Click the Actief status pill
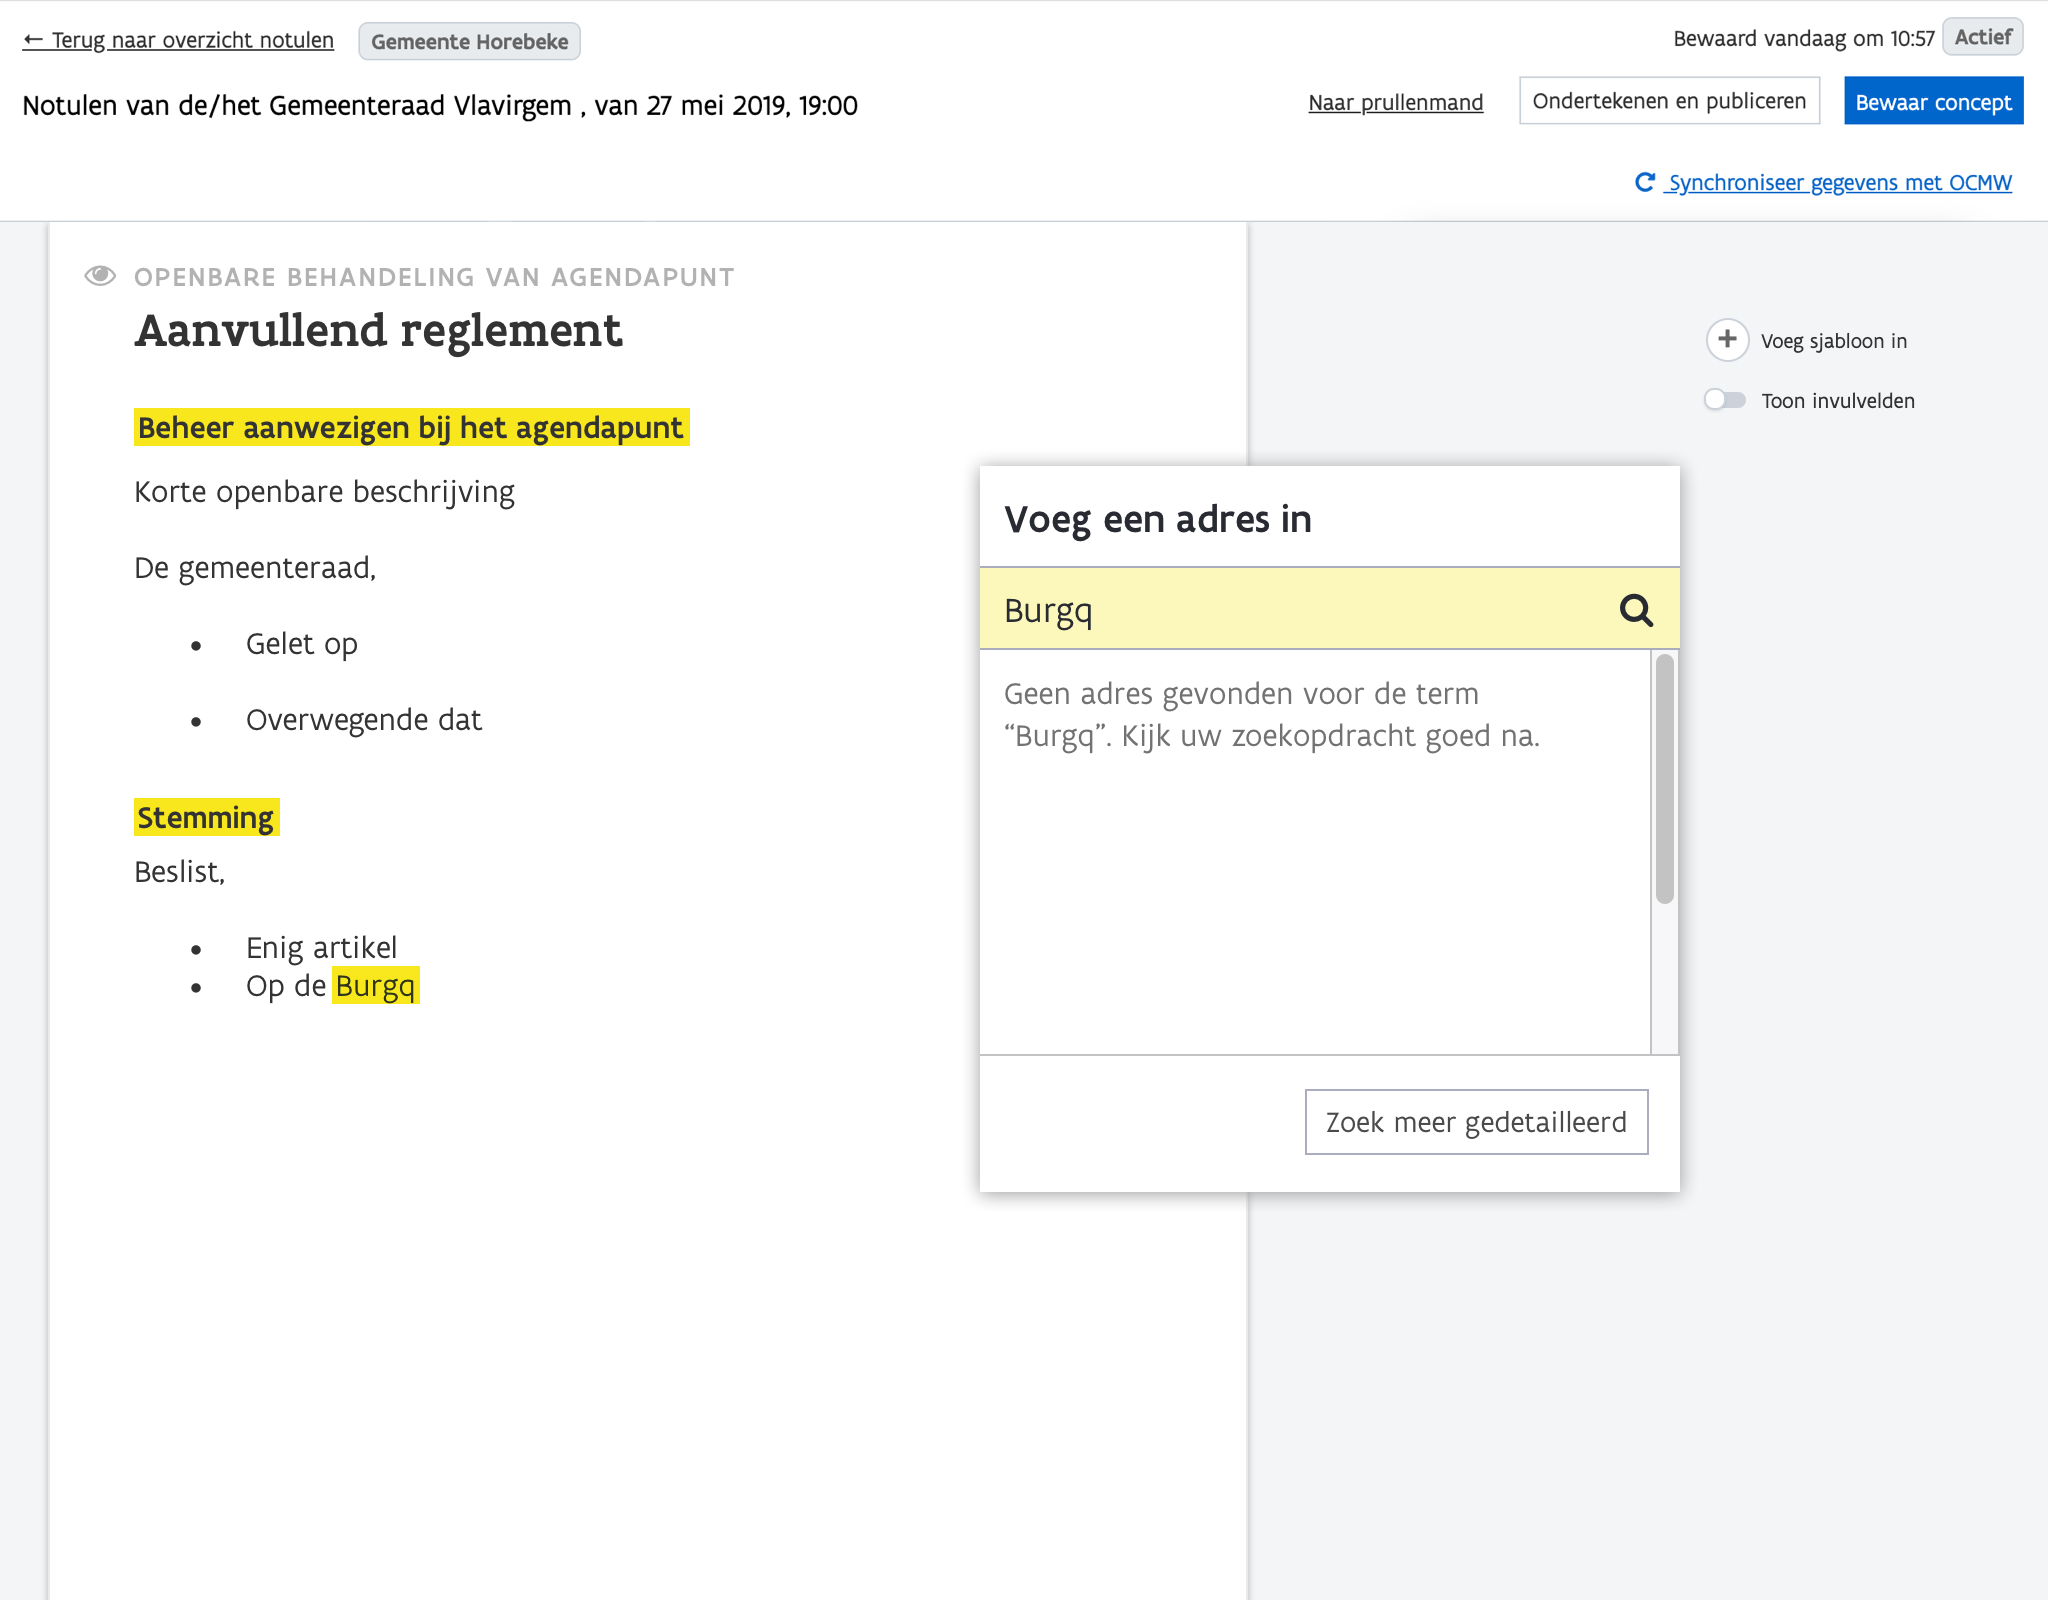Viewport: 2048px width, 1600px height. [x=1982, y=37]
